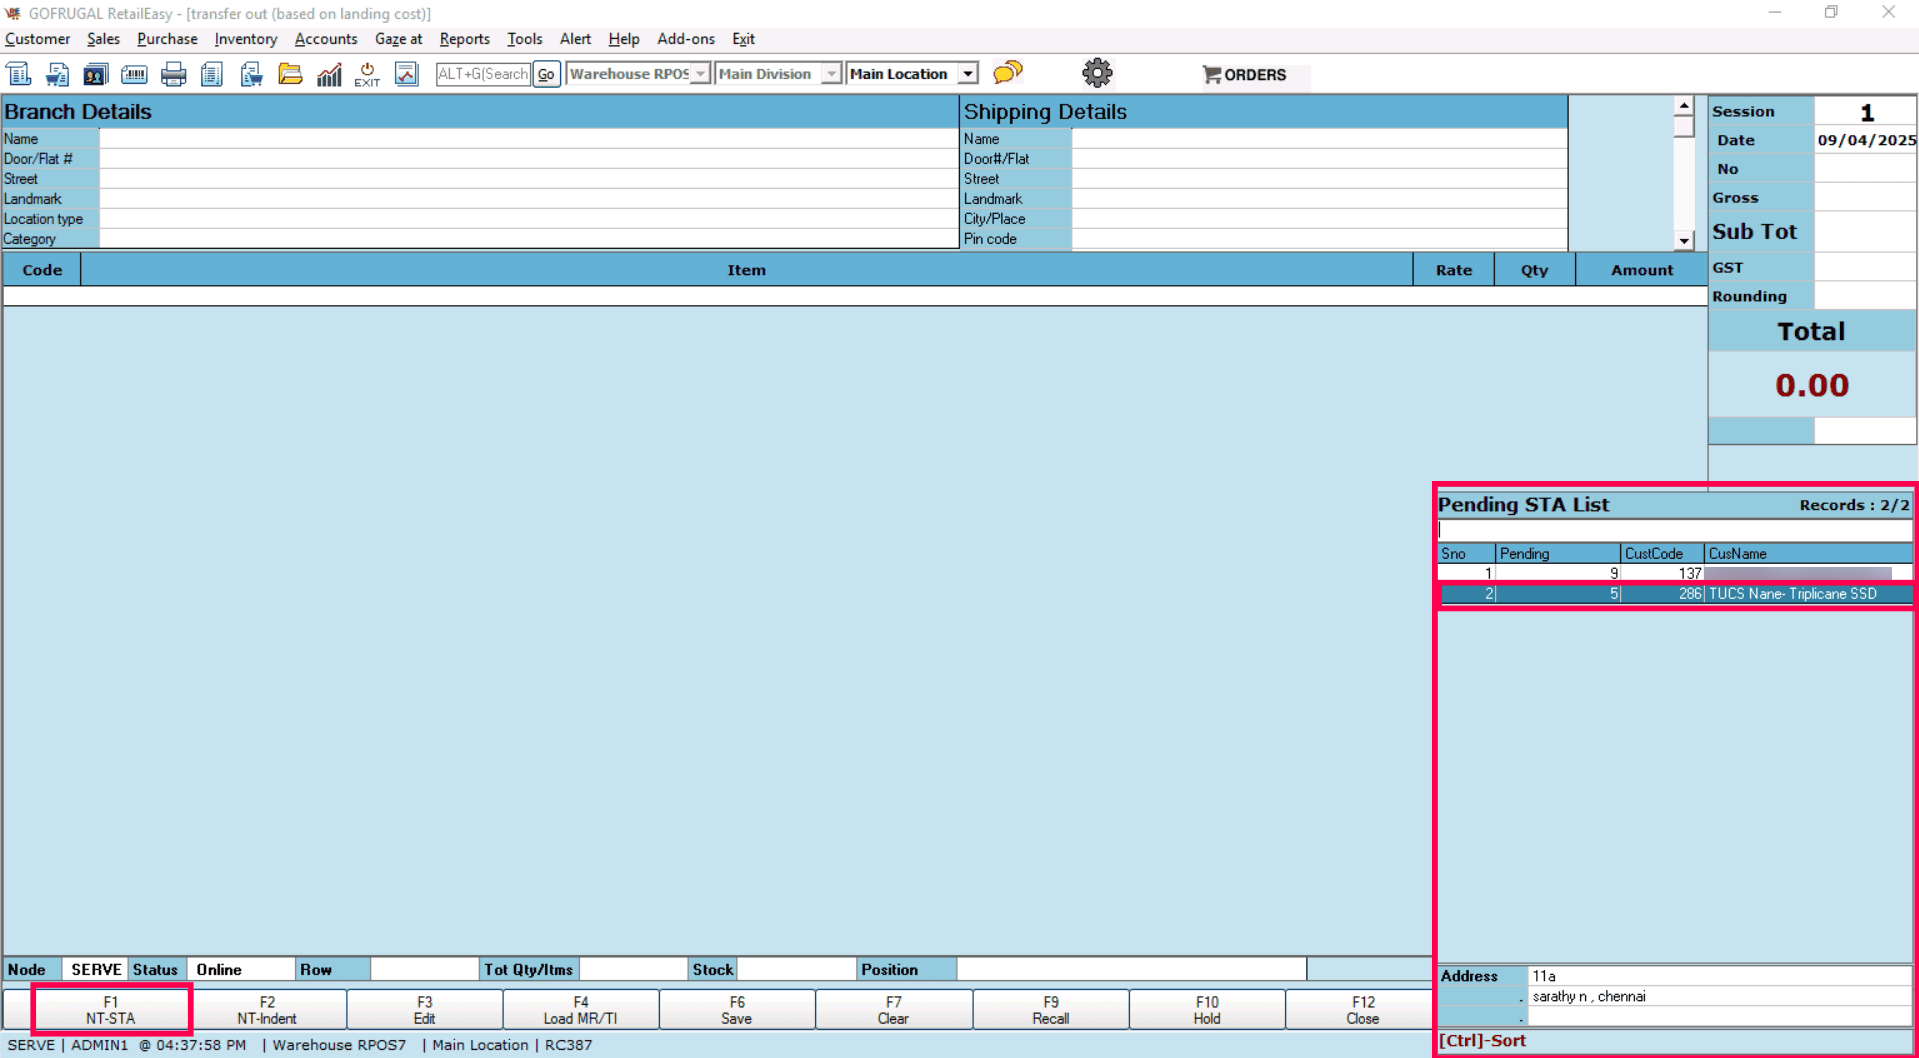The width and height of the screenshot is (1919, 1058).
Task: Click the Code column header
Action: tap(42, 270)
